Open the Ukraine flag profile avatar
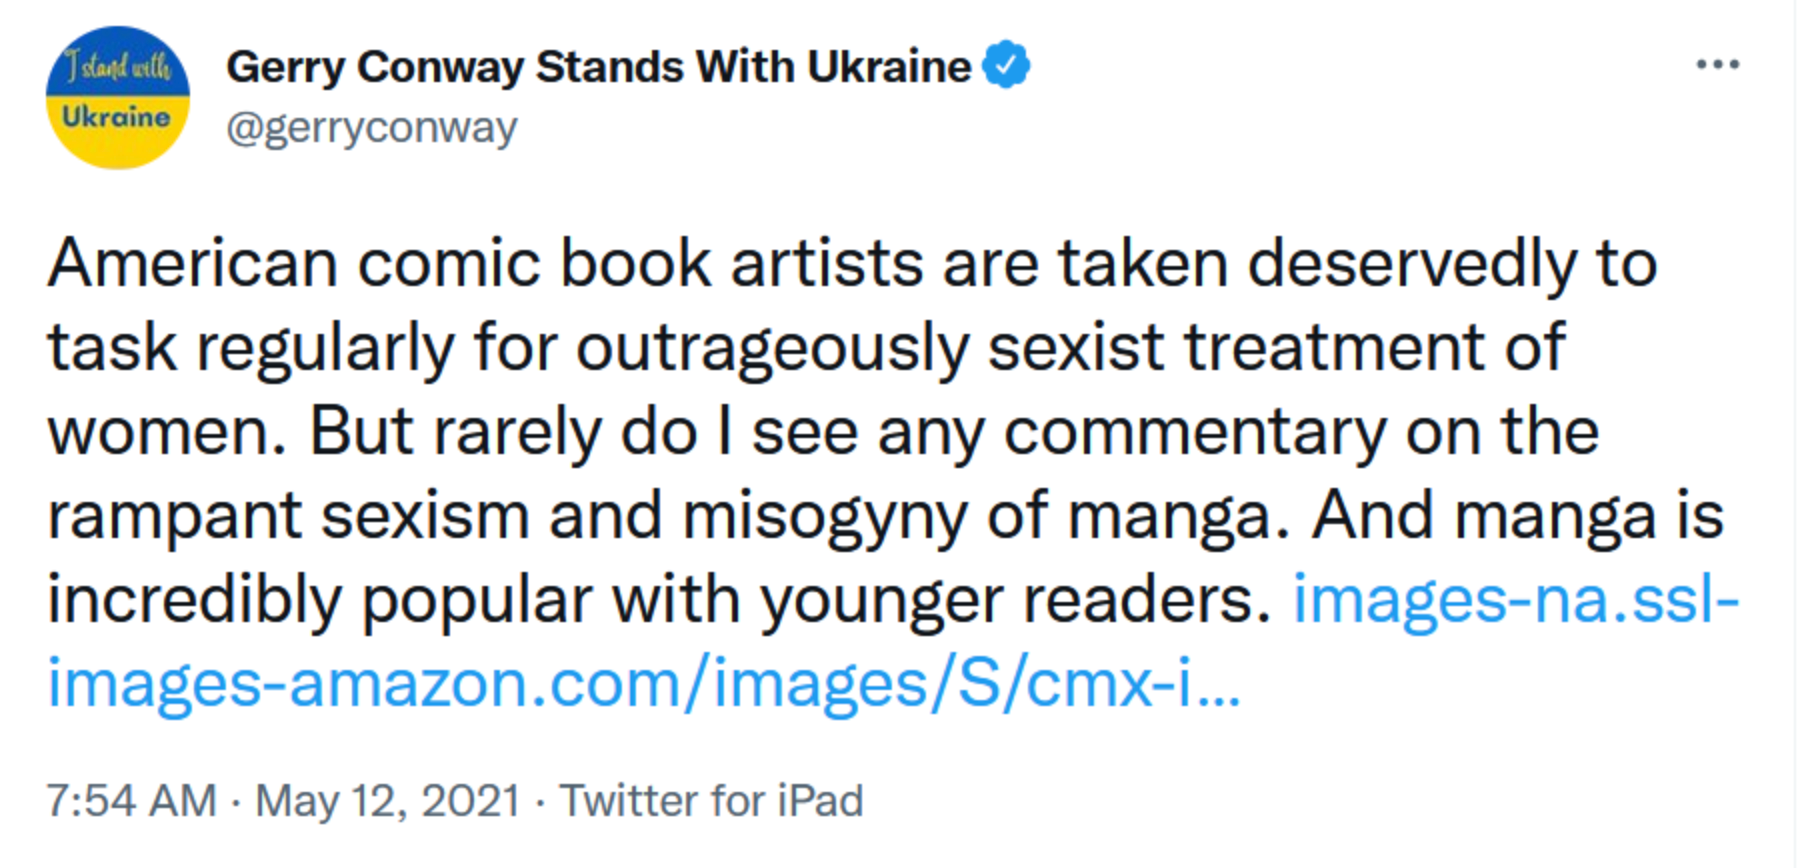This screenshot has height=868, width=1804. [x=117, y=97]
